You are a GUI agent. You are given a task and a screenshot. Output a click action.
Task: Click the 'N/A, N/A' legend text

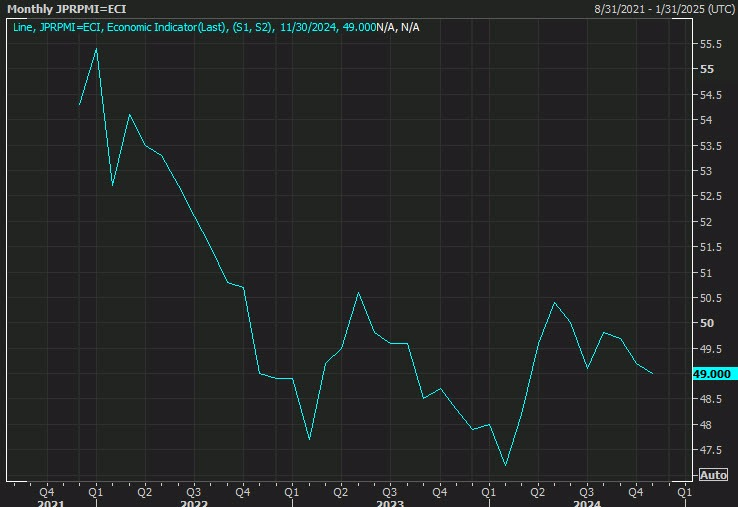click(x=398, y=27)
